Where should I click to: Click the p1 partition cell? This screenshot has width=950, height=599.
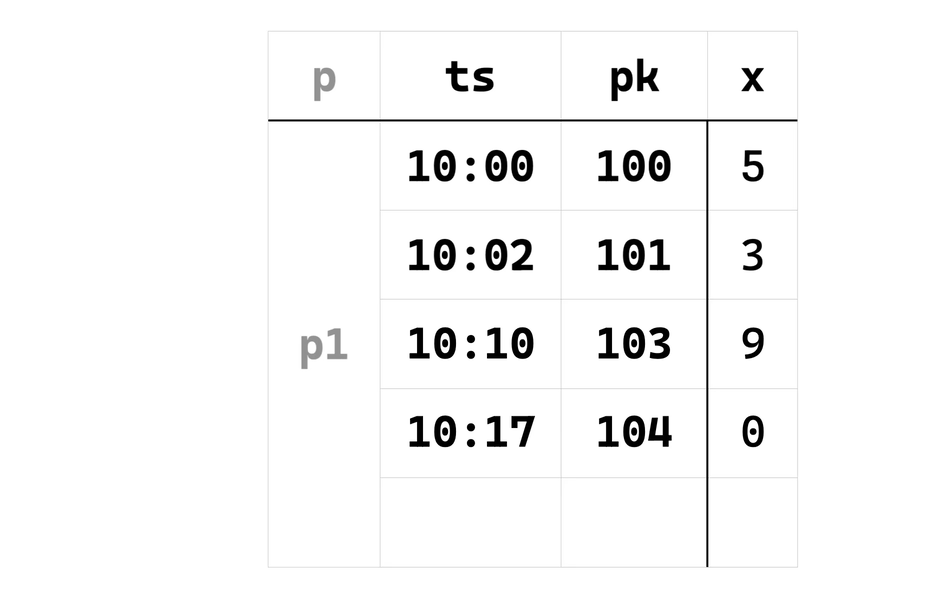[323, 345]
